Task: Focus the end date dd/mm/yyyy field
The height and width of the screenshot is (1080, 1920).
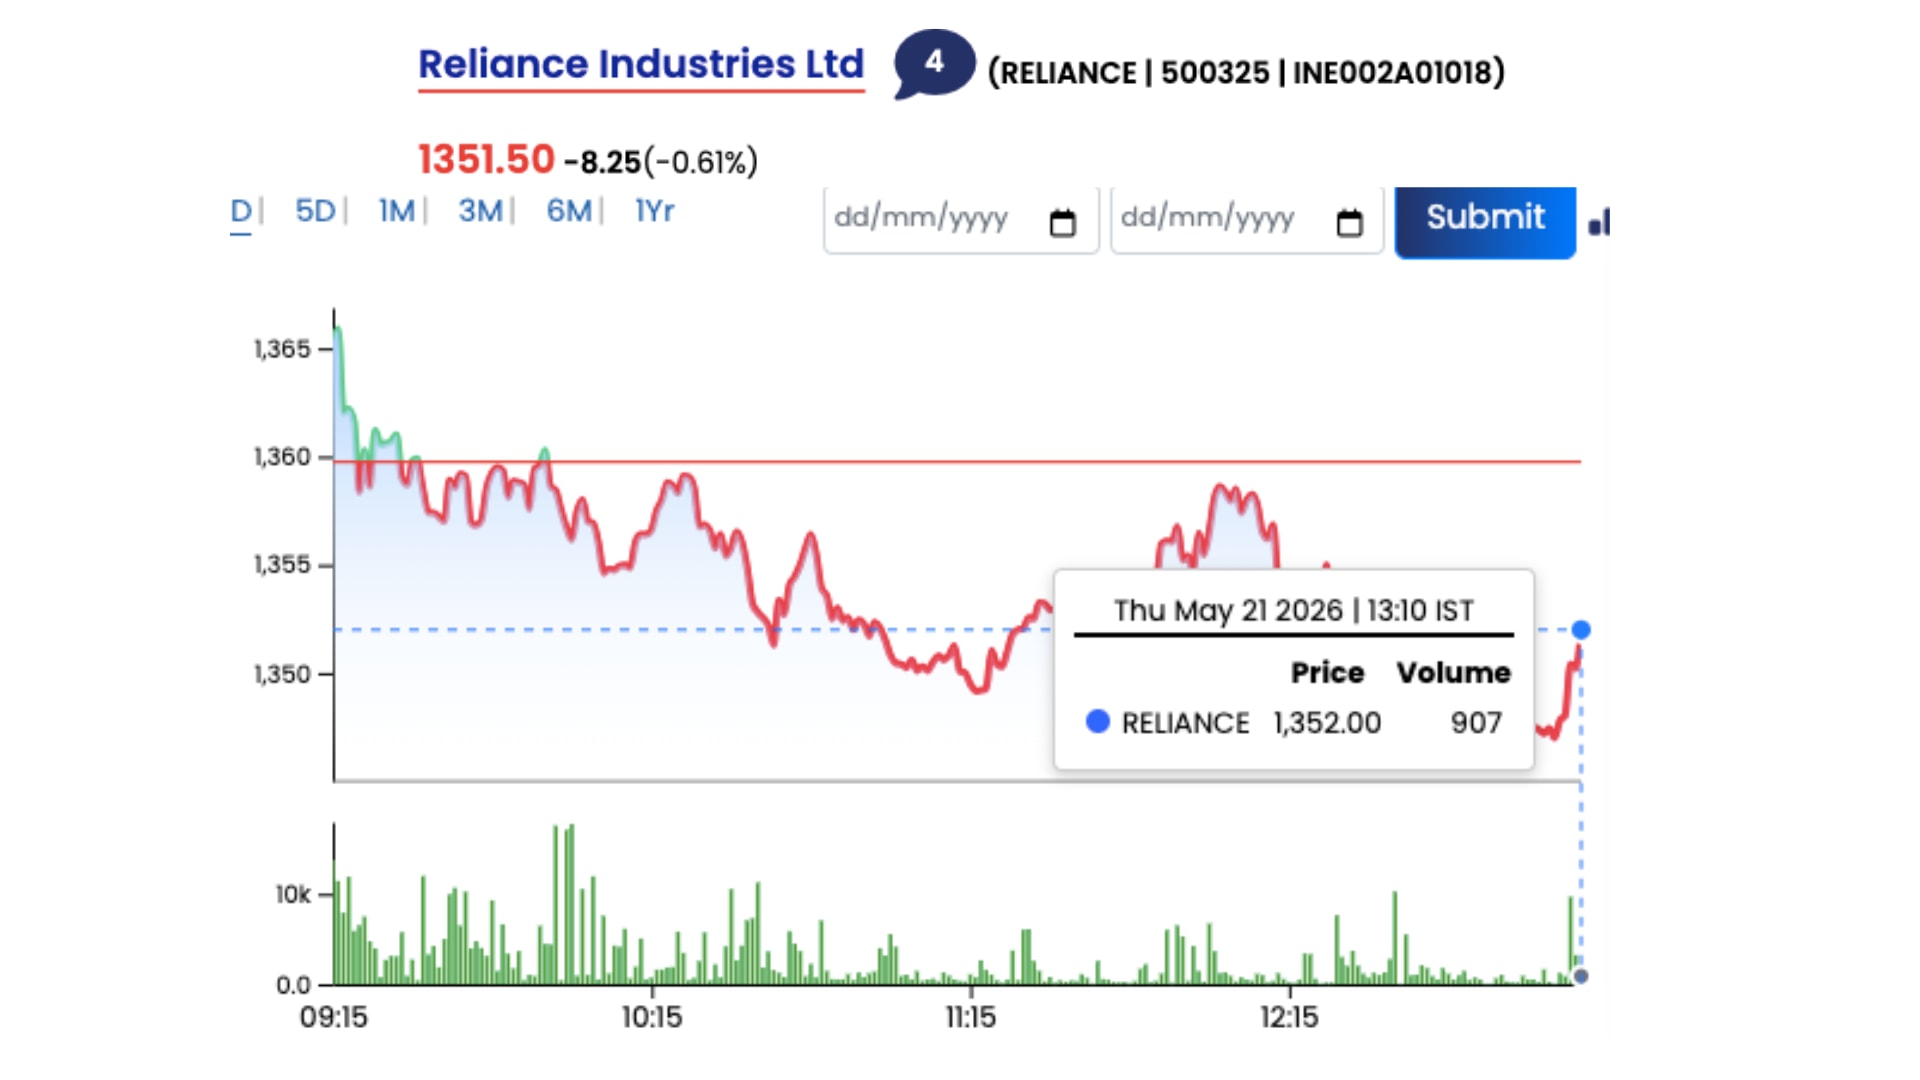Action: (x=1247, y=220)
